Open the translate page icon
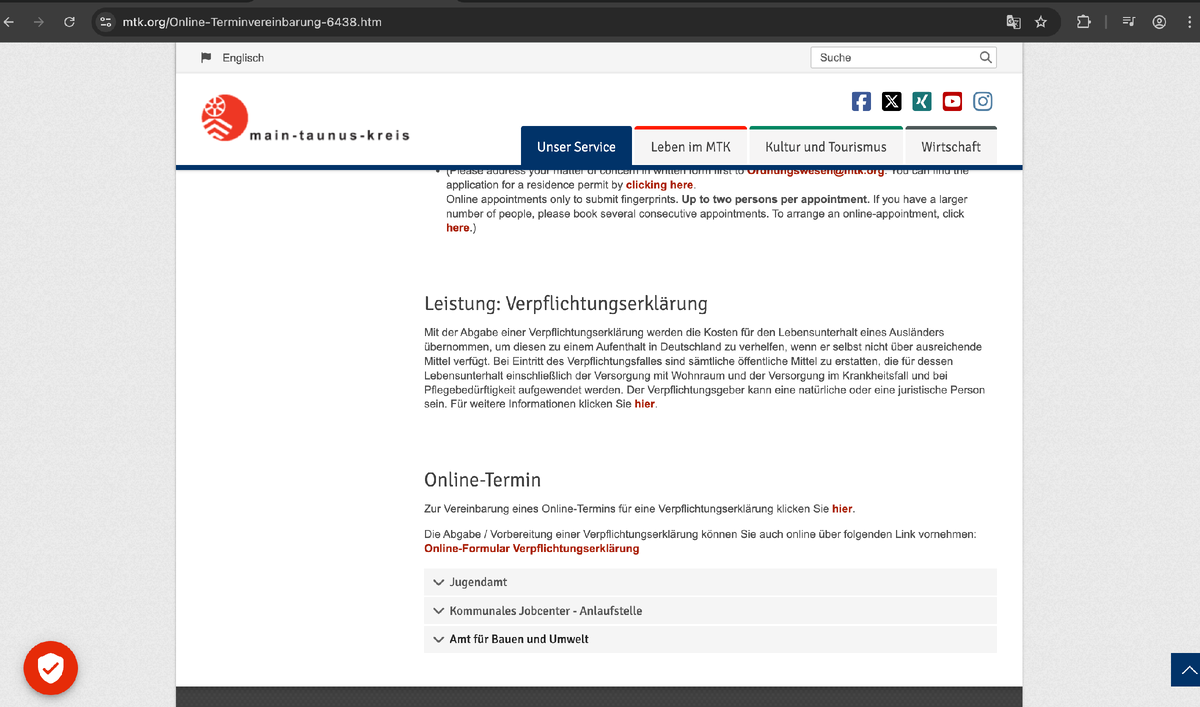The height and width of the screenshot is (707, 1200). tap(1013, 21)
